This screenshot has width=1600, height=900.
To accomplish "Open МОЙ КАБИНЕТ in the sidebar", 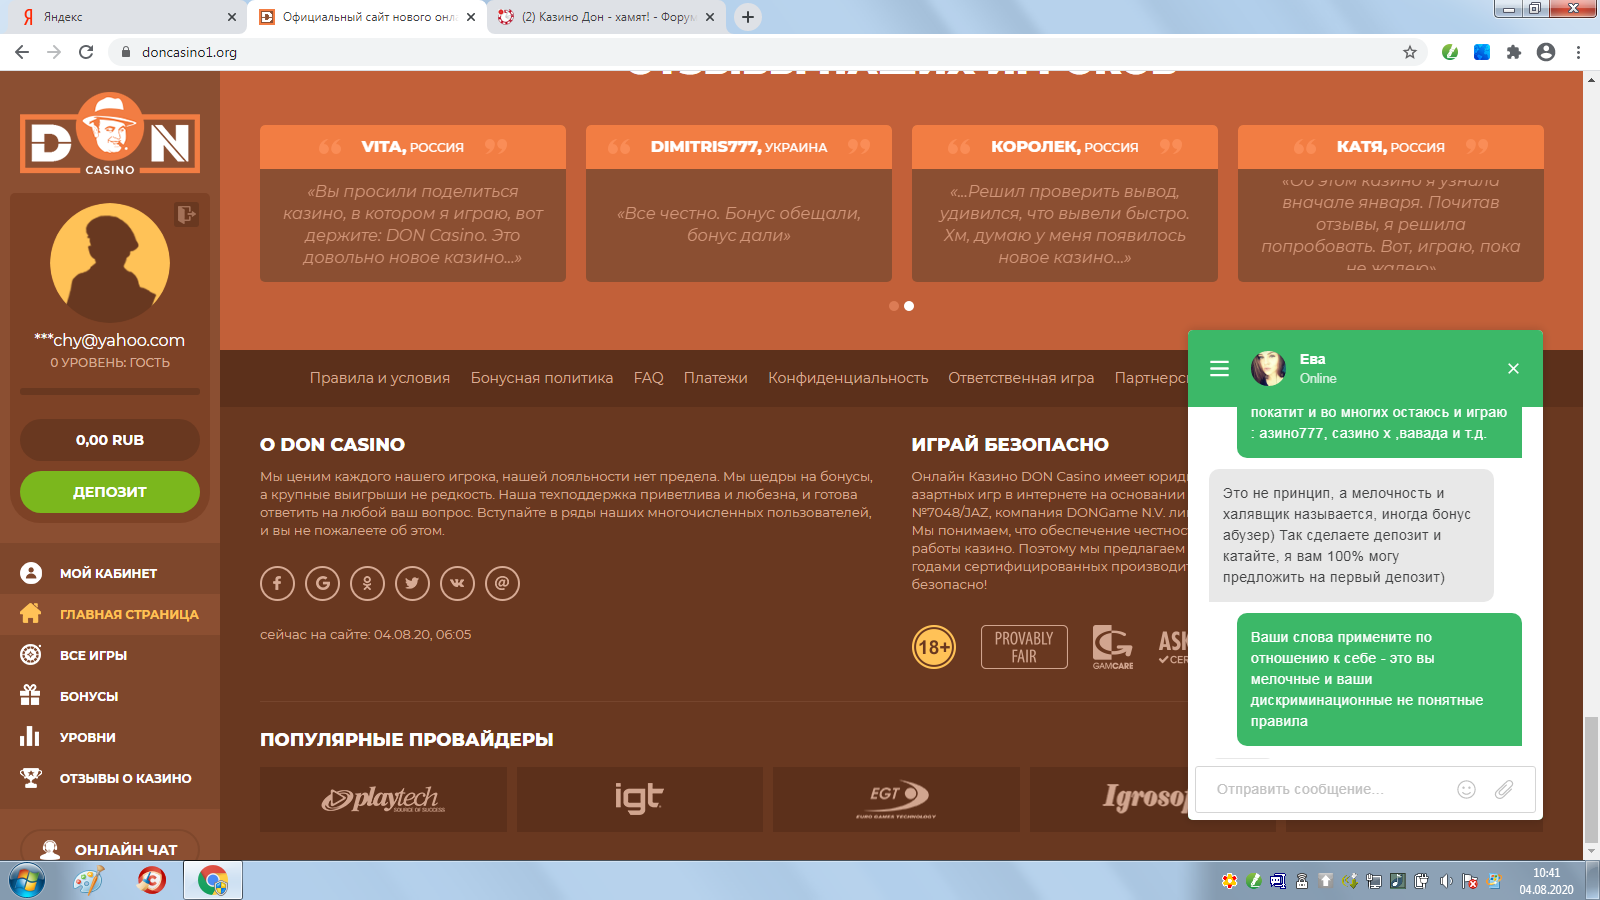I will click(x=108, y=573).
